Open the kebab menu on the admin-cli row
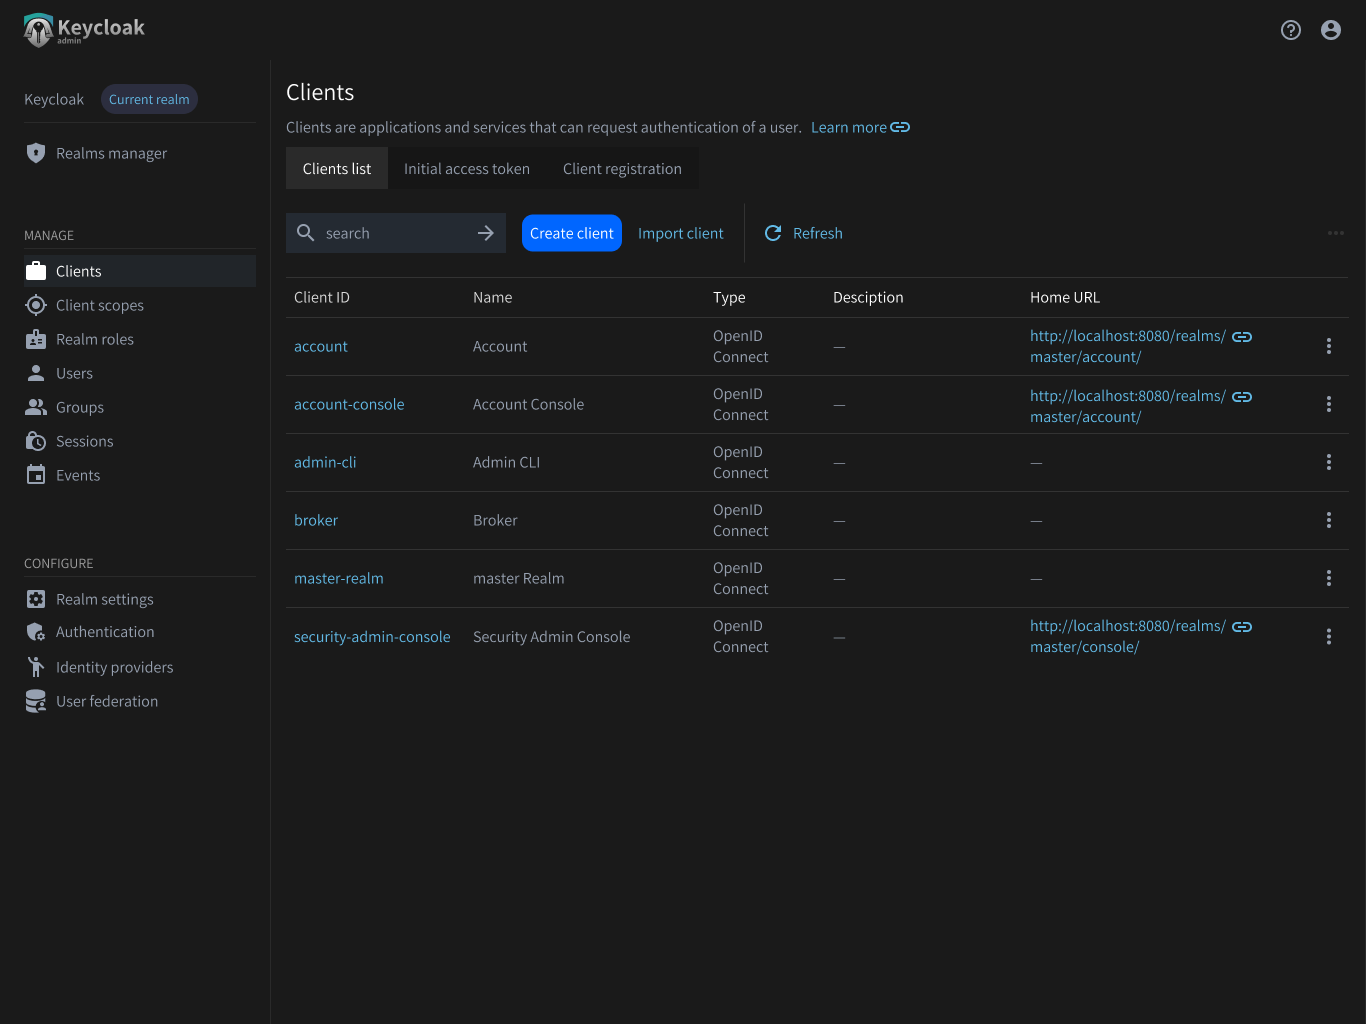This screenshot has width=1366, height=1024. (1329, 462)
